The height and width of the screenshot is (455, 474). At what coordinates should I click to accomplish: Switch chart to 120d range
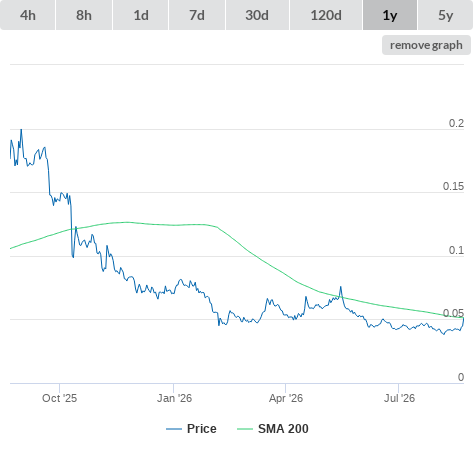(326, 15)
